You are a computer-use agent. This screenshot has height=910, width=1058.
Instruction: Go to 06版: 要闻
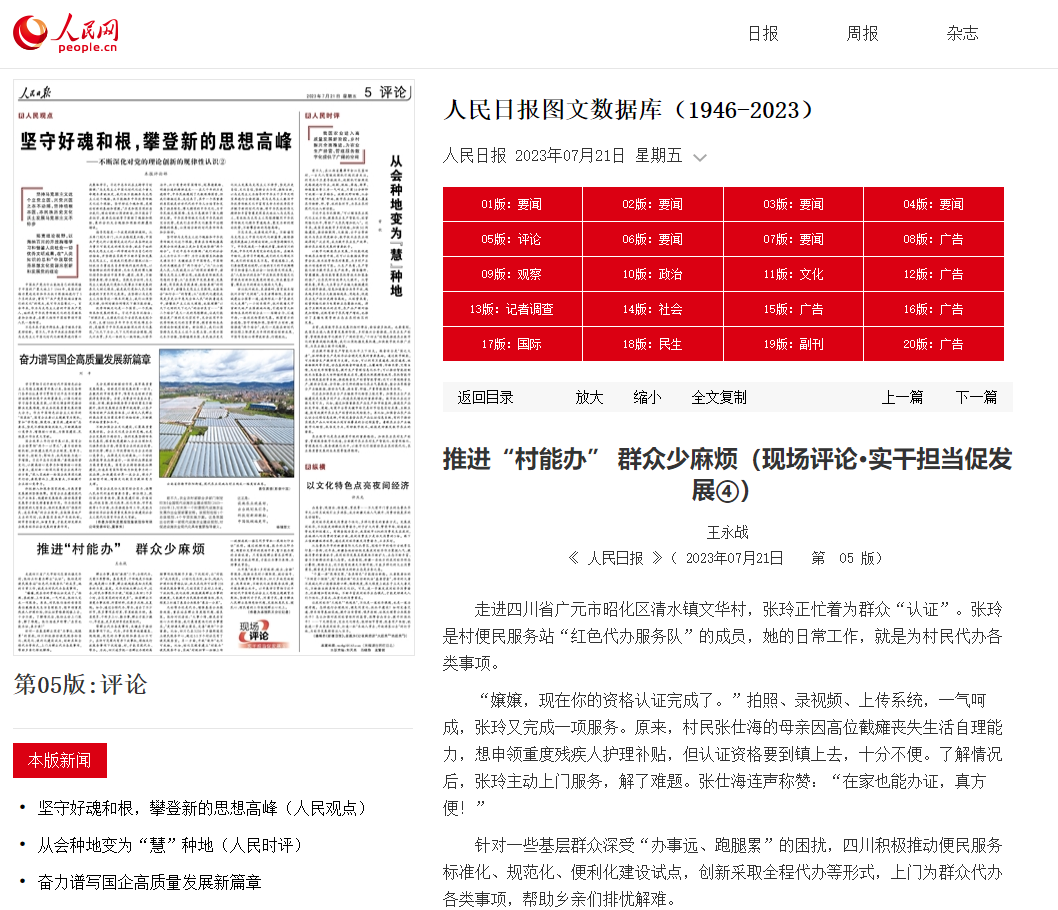(652, 239)
